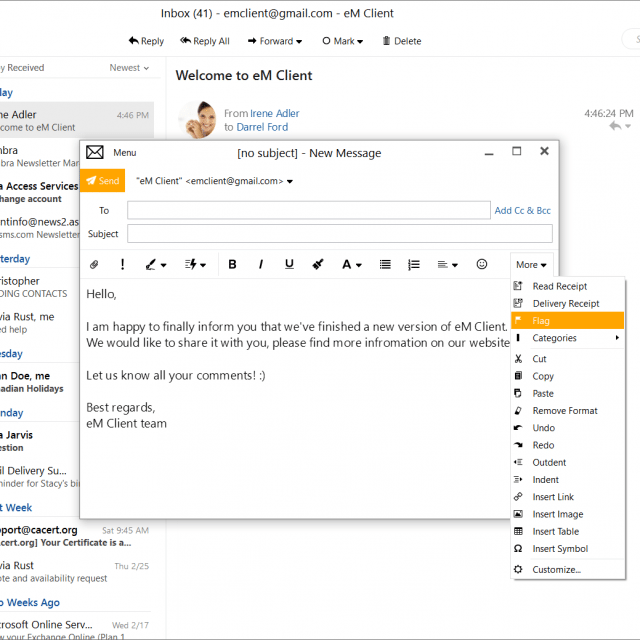Toggle italic formatting
The height and width of the screenshot is (640, 640).
260,264
